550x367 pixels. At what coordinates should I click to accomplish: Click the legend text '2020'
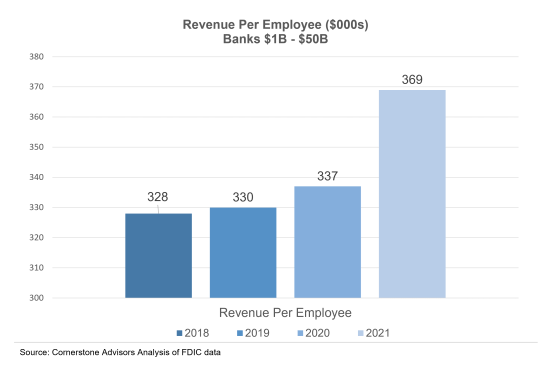coord(317,333)
